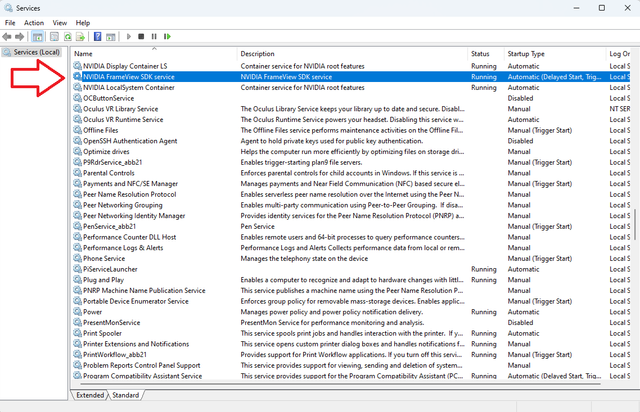Click the Forward arrow toolbar icon

(19, 37)
